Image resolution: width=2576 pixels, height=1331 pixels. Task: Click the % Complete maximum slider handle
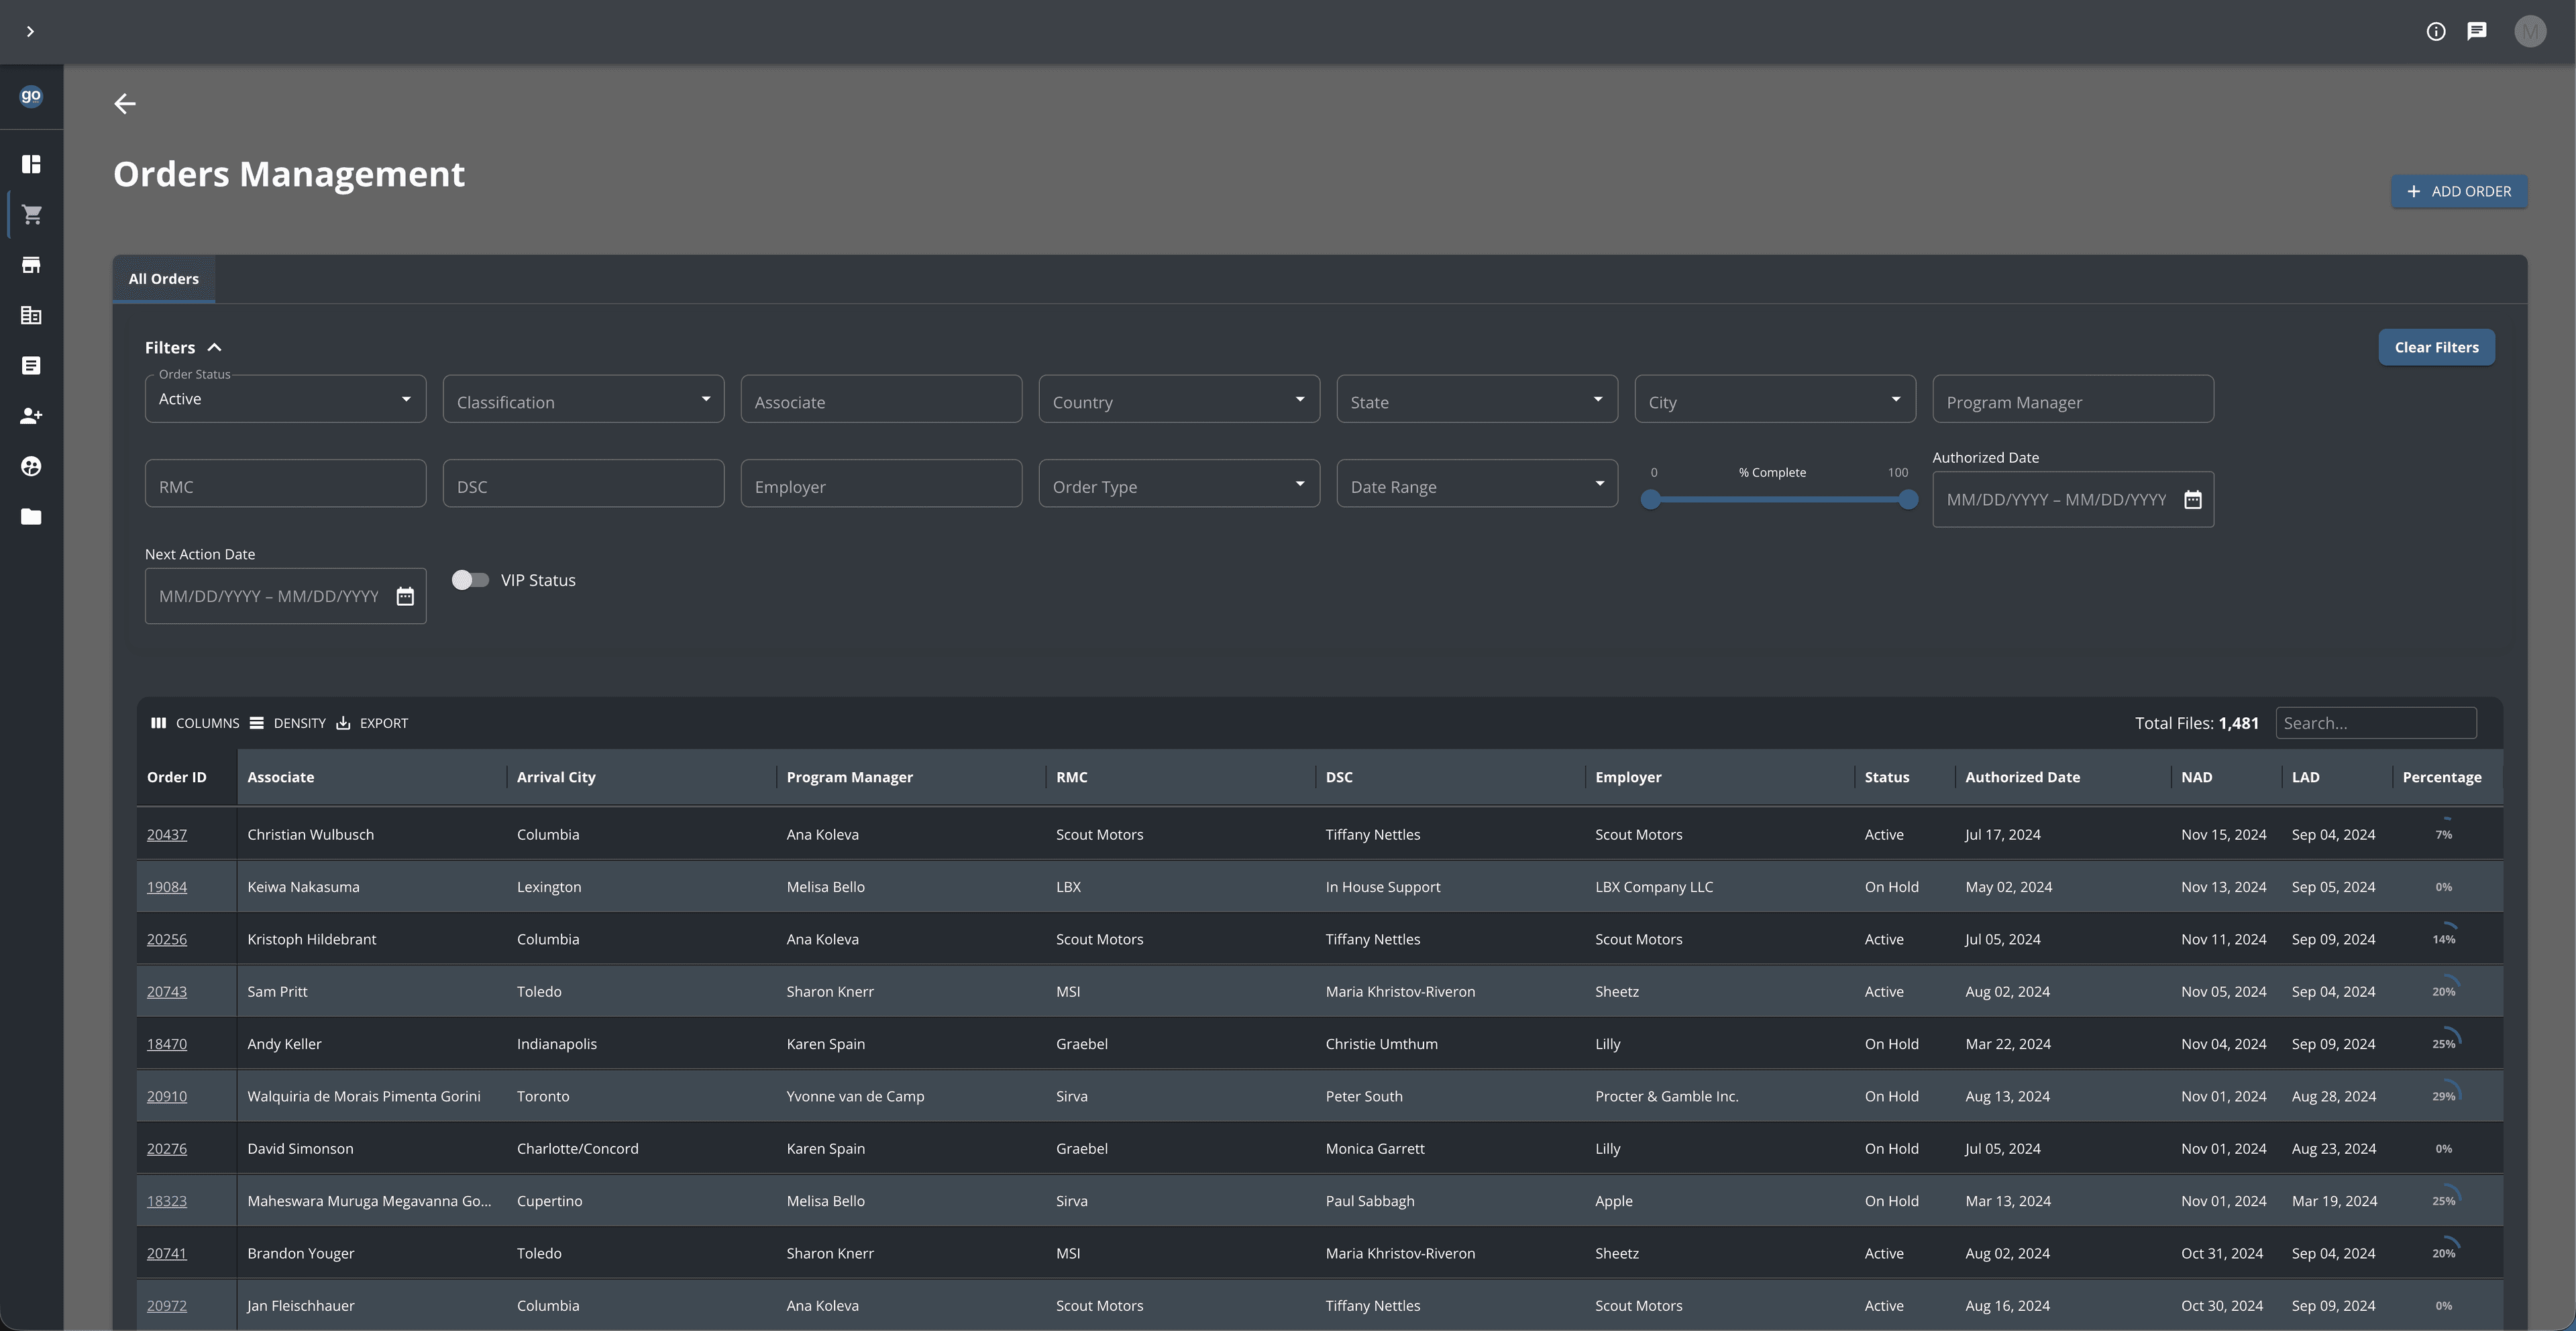1908,500
